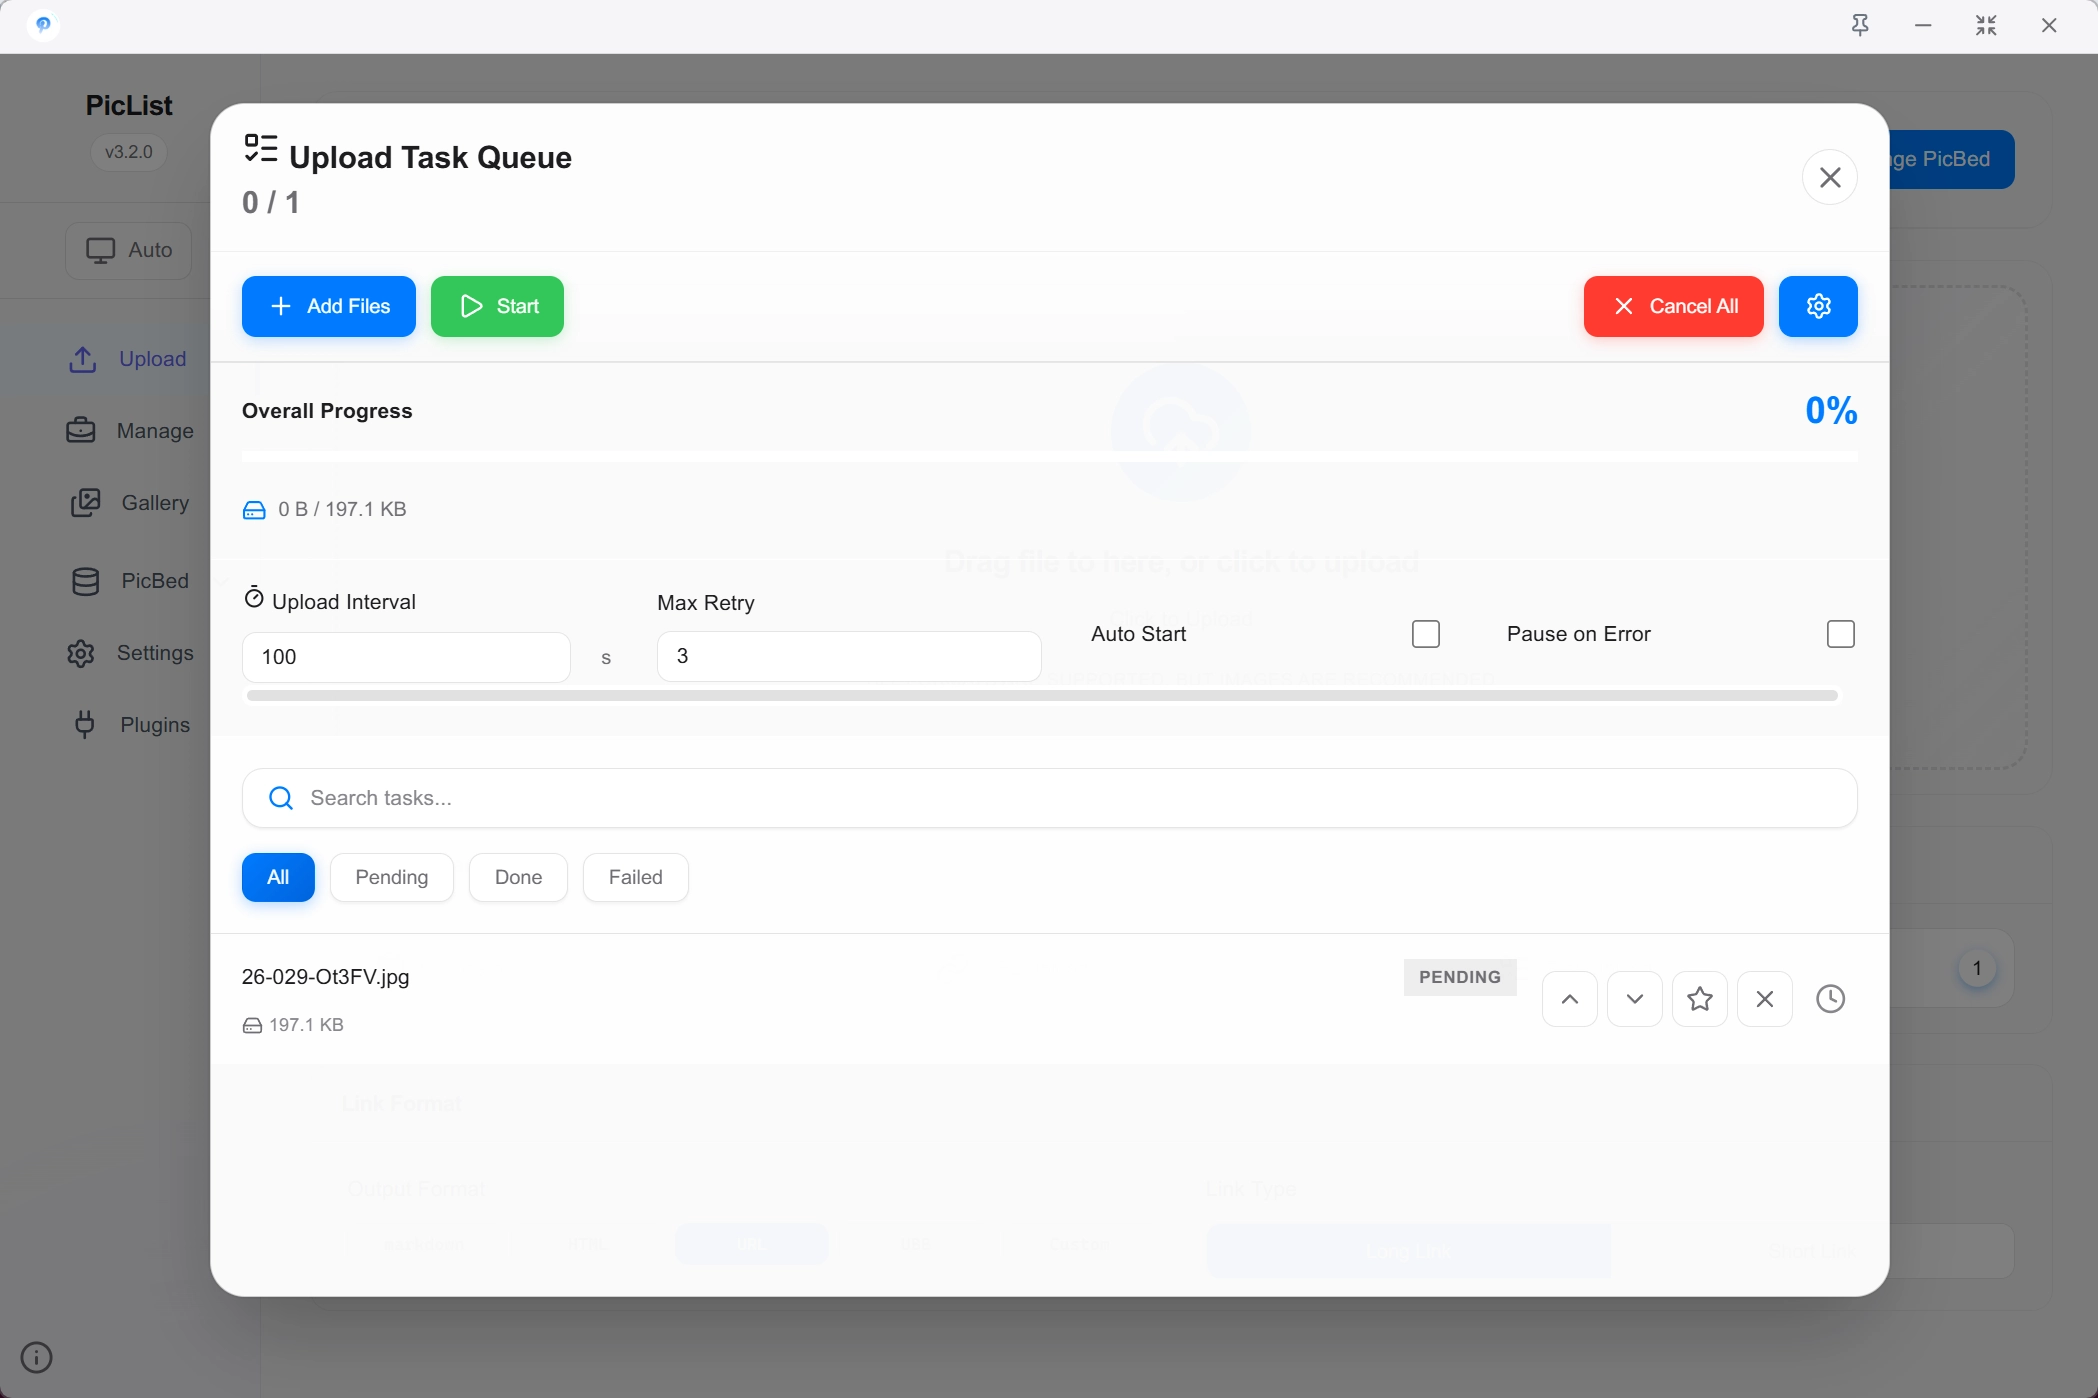Enable the Auto Start checkbox
This screenshot has width=2098, height=1398.
pyautogui.click(x=1425, y=634)
